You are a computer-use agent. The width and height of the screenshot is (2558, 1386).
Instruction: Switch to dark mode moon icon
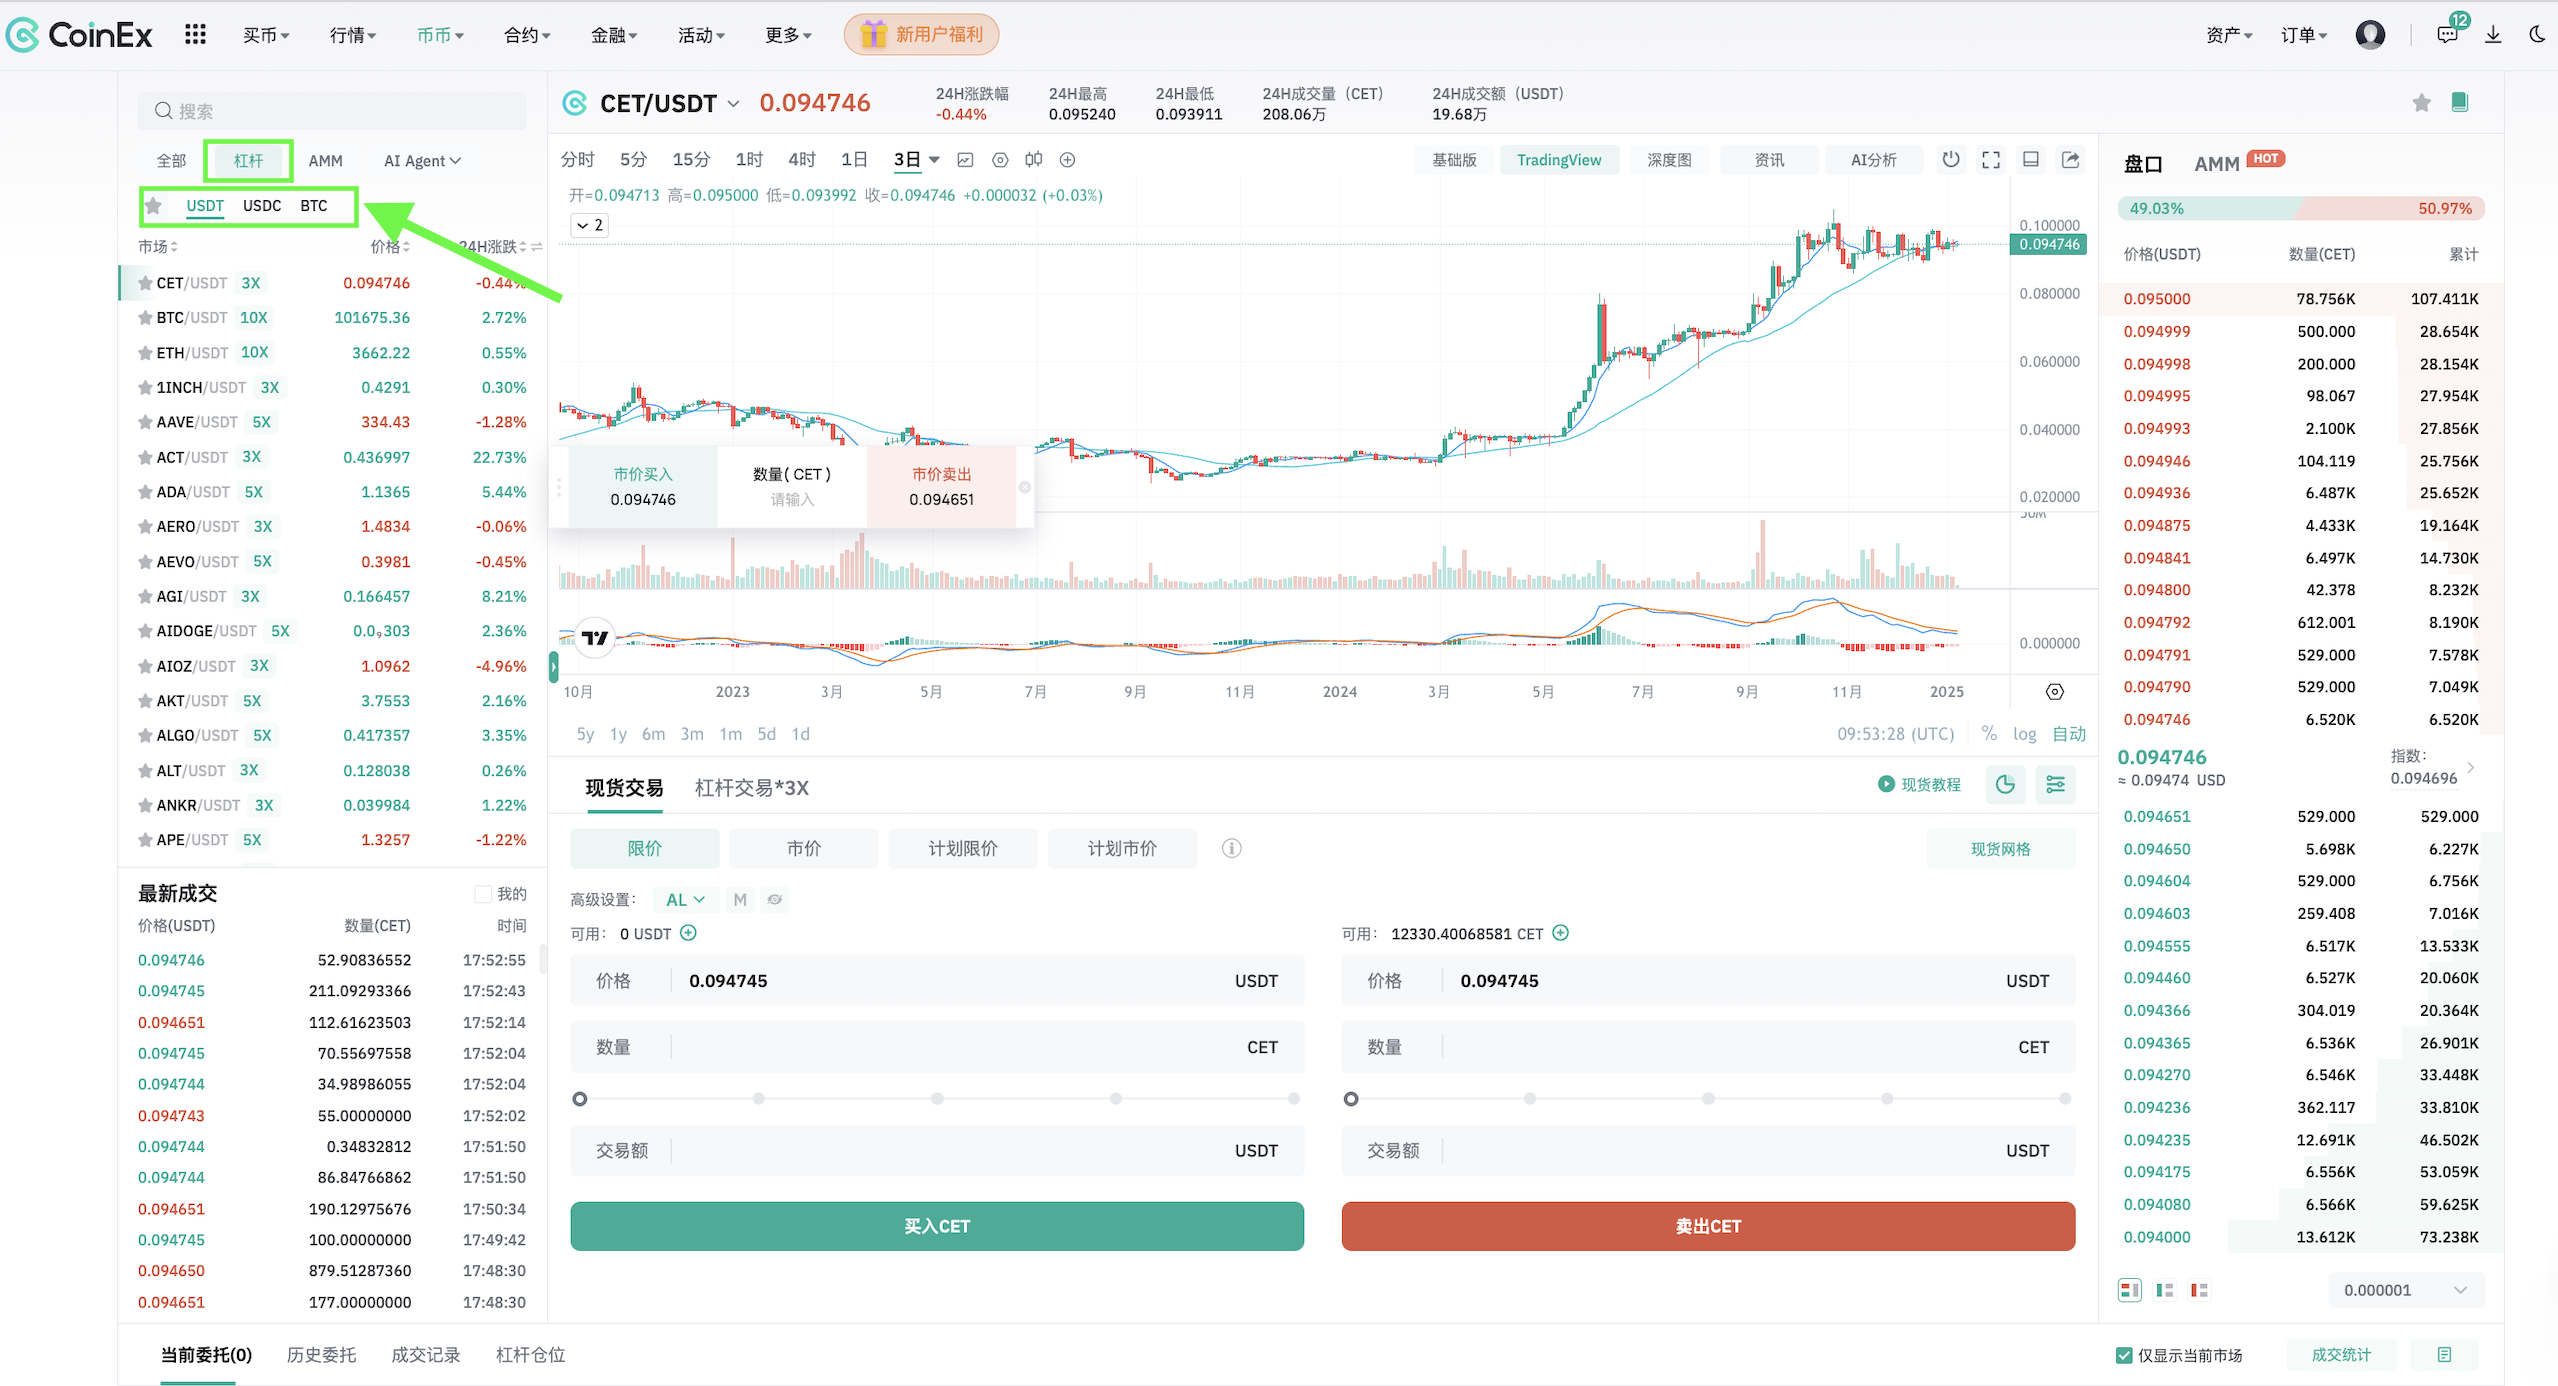2537,35
